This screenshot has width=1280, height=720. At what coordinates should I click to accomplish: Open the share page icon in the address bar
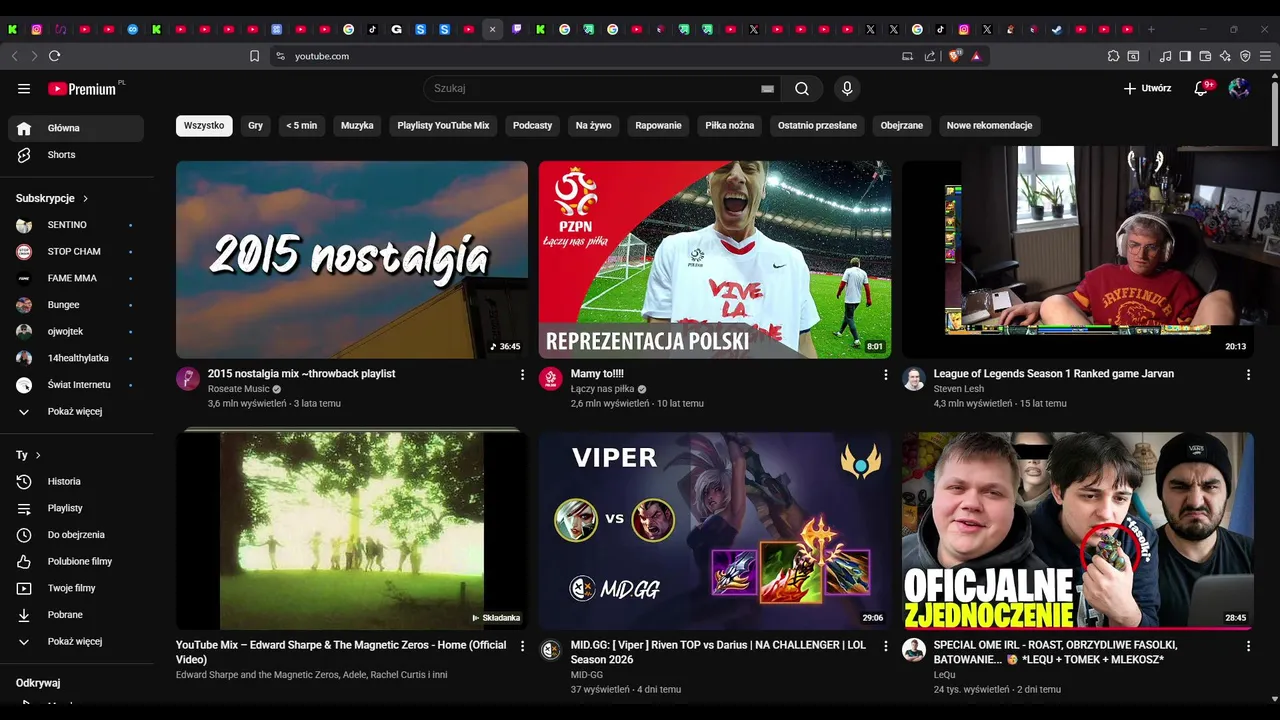click(930, 56)
